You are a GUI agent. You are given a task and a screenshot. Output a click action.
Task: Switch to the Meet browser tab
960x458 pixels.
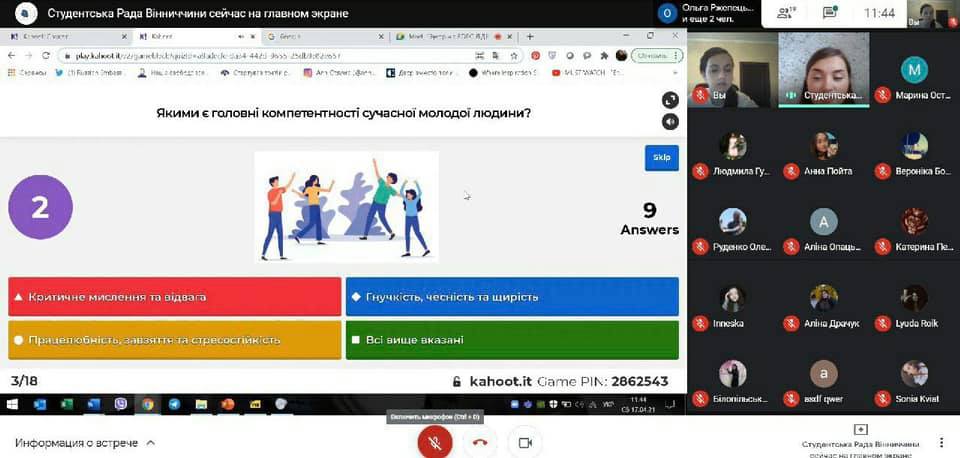click(x=453, y=37)
